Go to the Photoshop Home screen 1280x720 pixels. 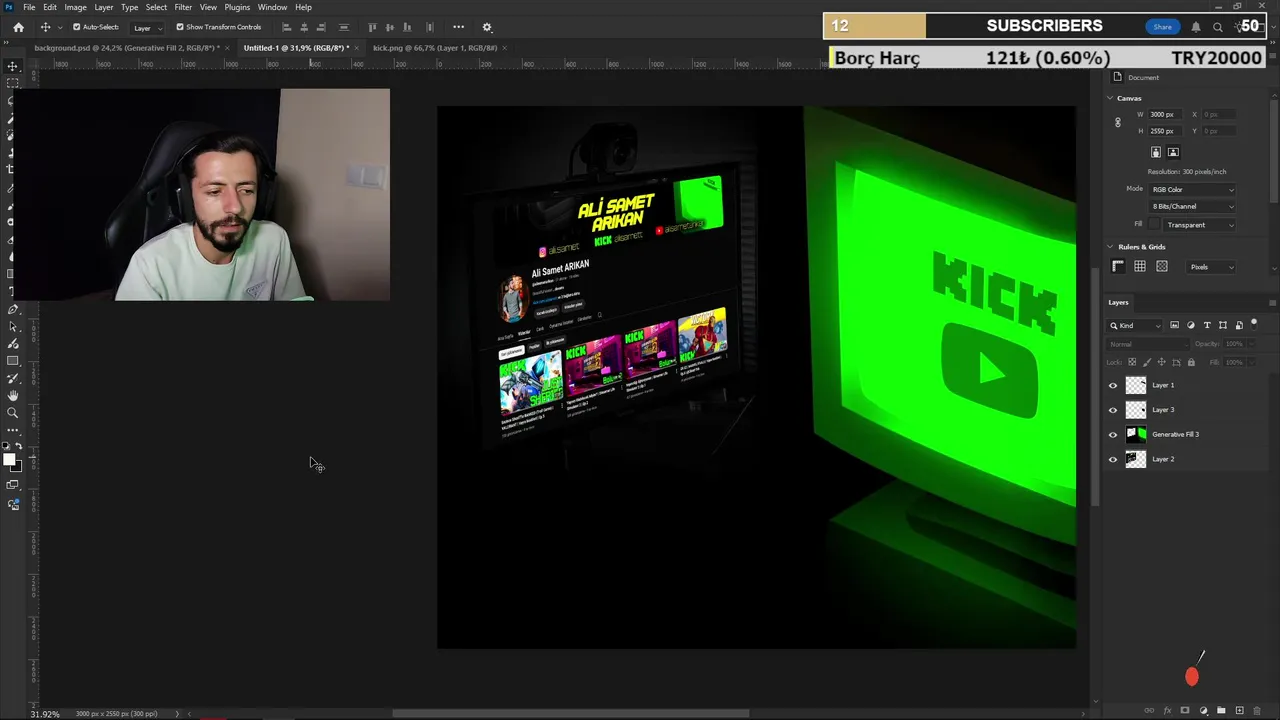click(18, 27)
